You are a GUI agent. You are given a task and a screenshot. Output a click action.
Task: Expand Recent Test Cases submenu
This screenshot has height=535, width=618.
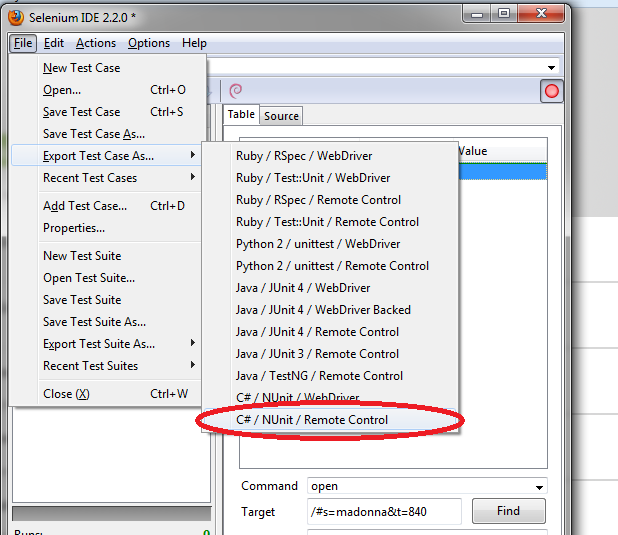106,178
